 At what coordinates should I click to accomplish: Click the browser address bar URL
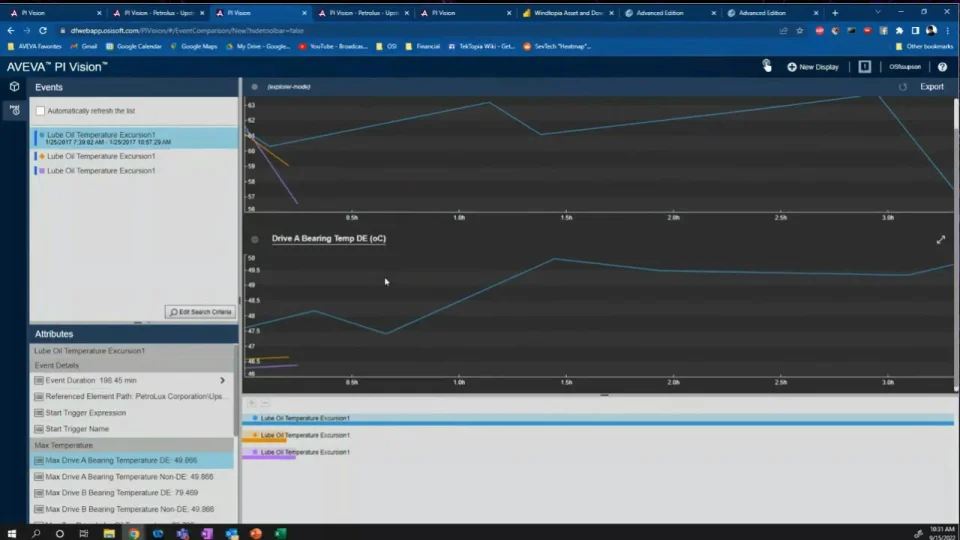coord(187,30)
